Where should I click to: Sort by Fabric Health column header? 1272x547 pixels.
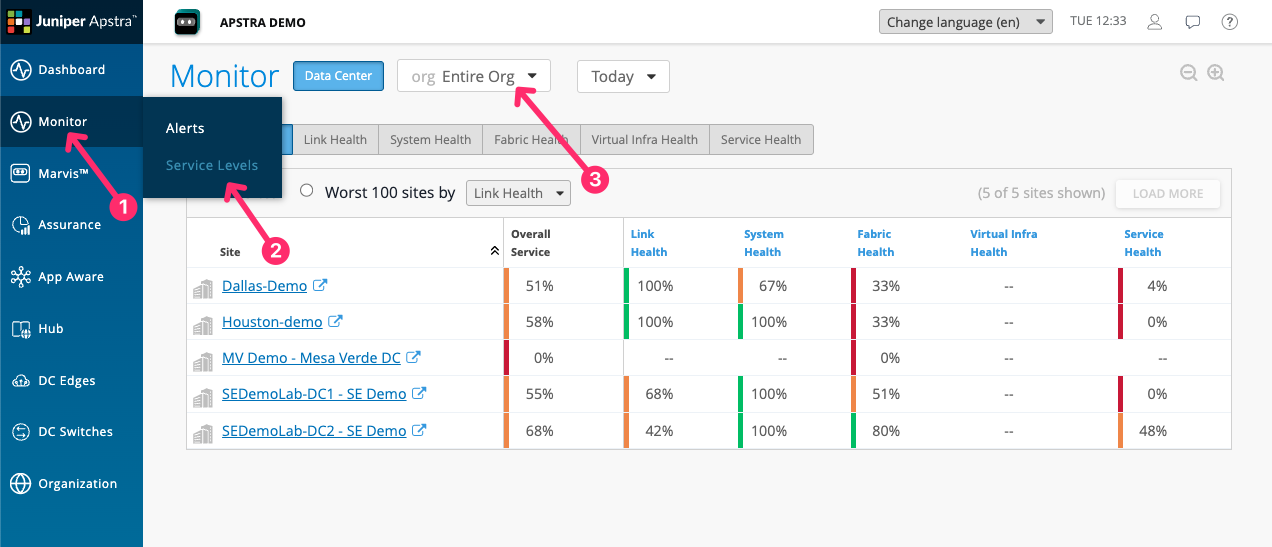tap(875, 243)
